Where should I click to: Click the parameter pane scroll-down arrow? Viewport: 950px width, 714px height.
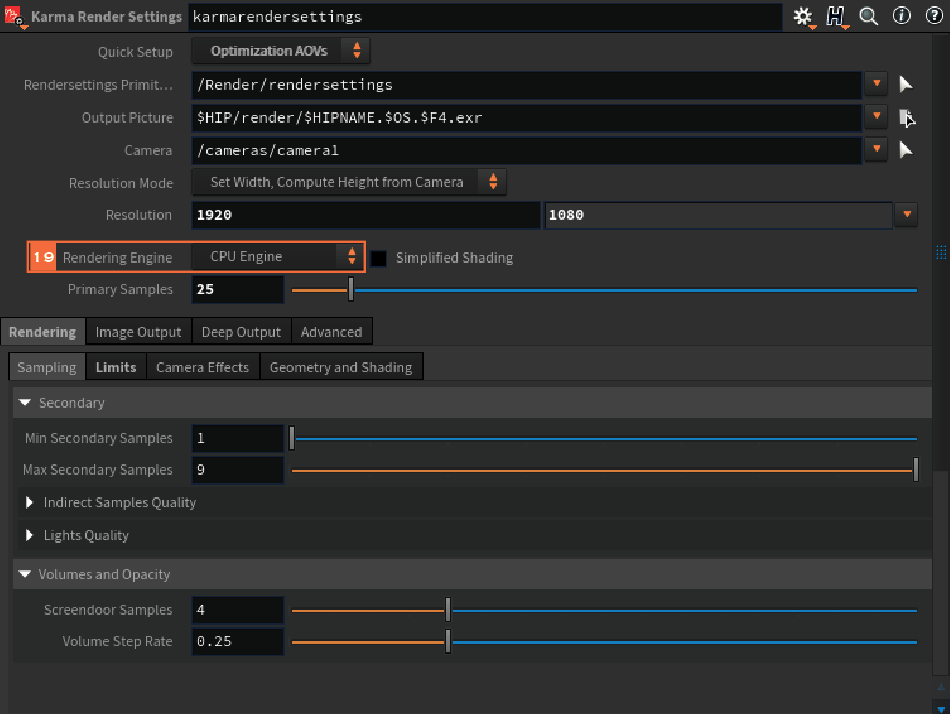[x=941, y=708]
